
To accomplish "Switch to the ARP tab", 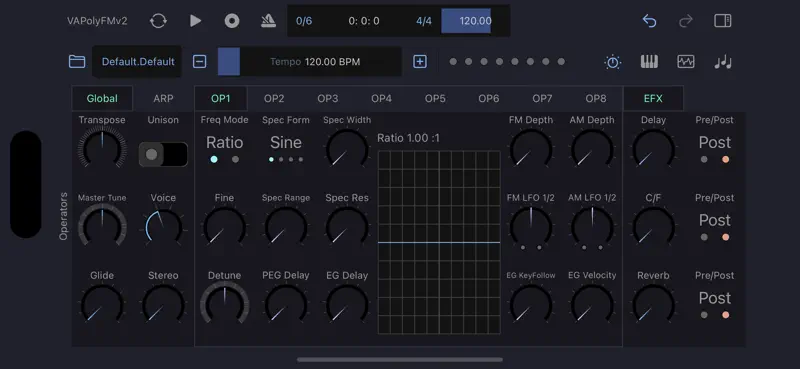I will tap(163, 99).
